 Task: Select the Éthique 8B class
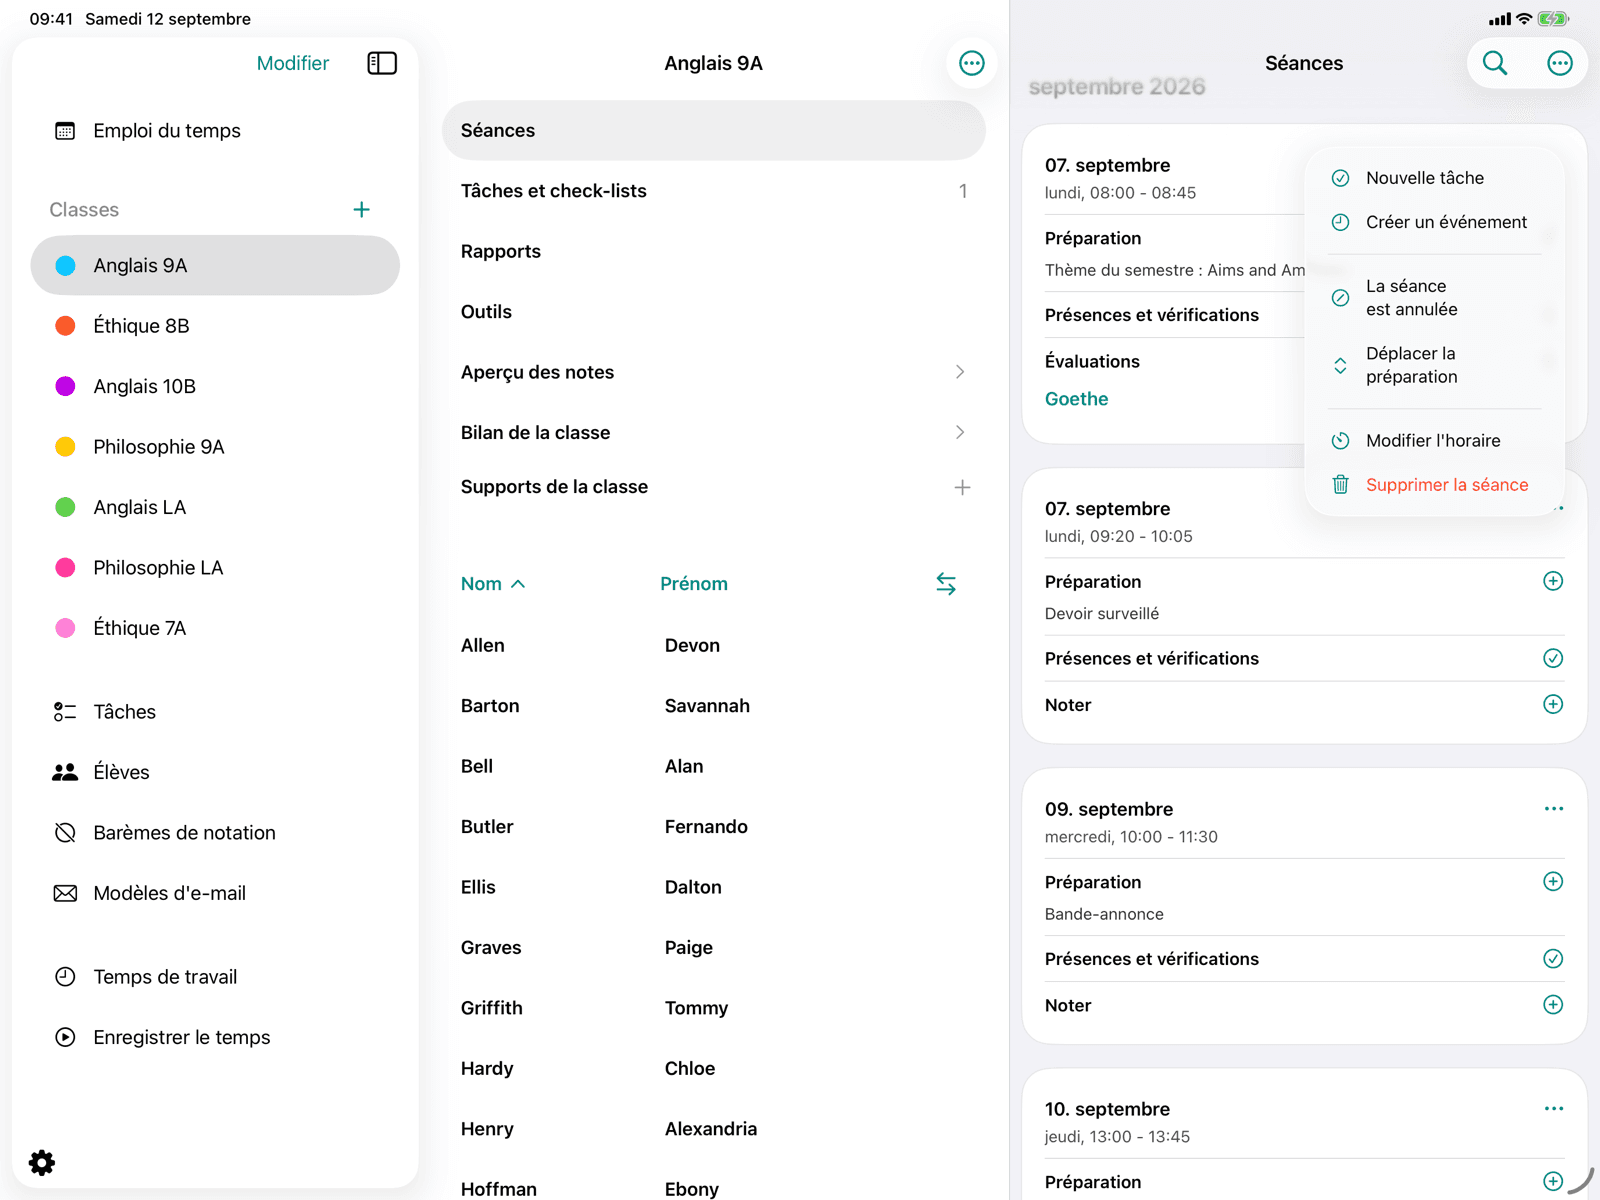tap(215, 326)
